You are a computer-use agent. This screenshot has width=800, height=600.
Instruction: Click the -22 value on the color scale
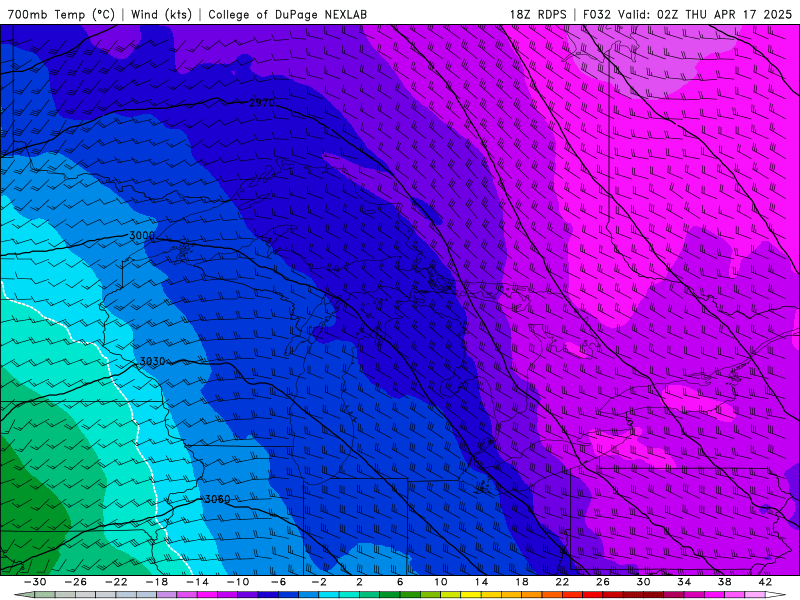click(116, 582)
